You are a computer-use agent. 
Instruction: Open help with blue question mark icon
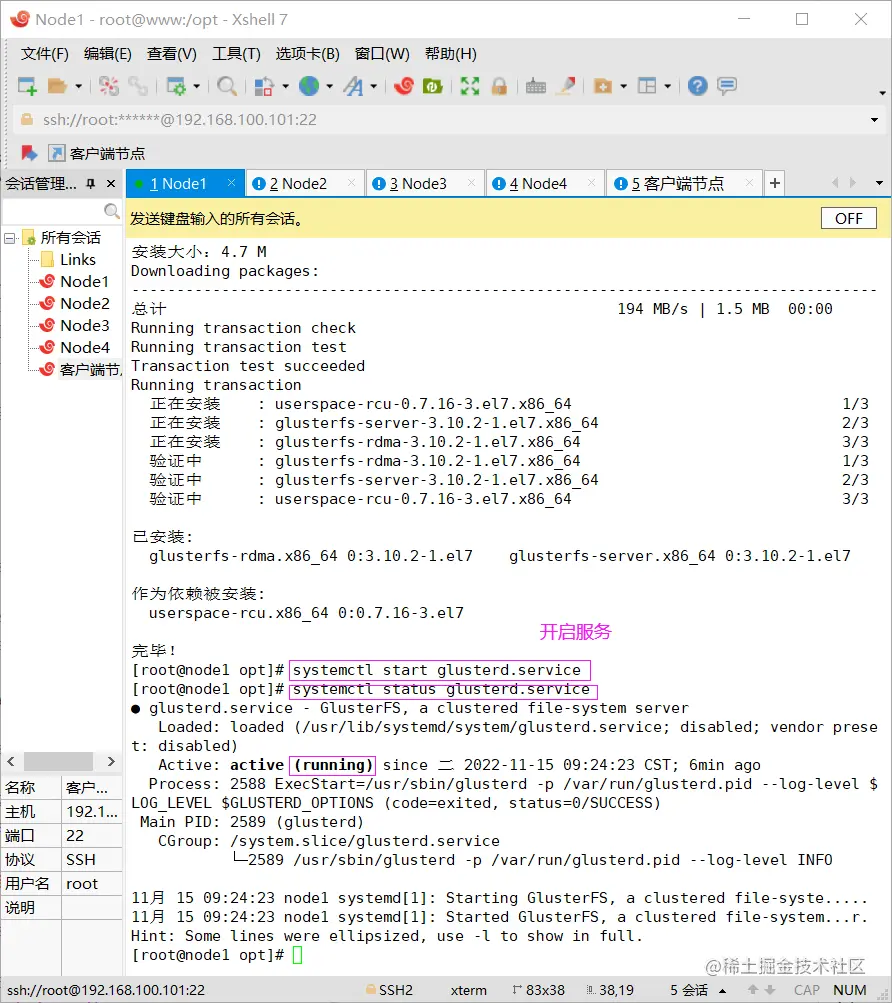click(697, 86)
